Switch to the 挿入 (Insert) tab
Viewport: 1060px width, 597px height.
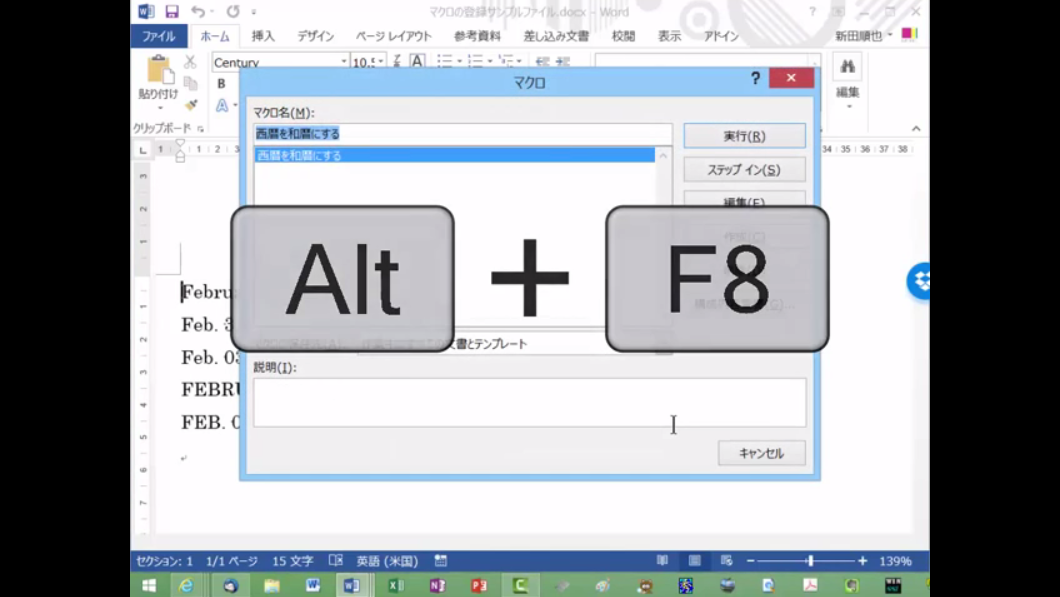click(x=263, y=36)
